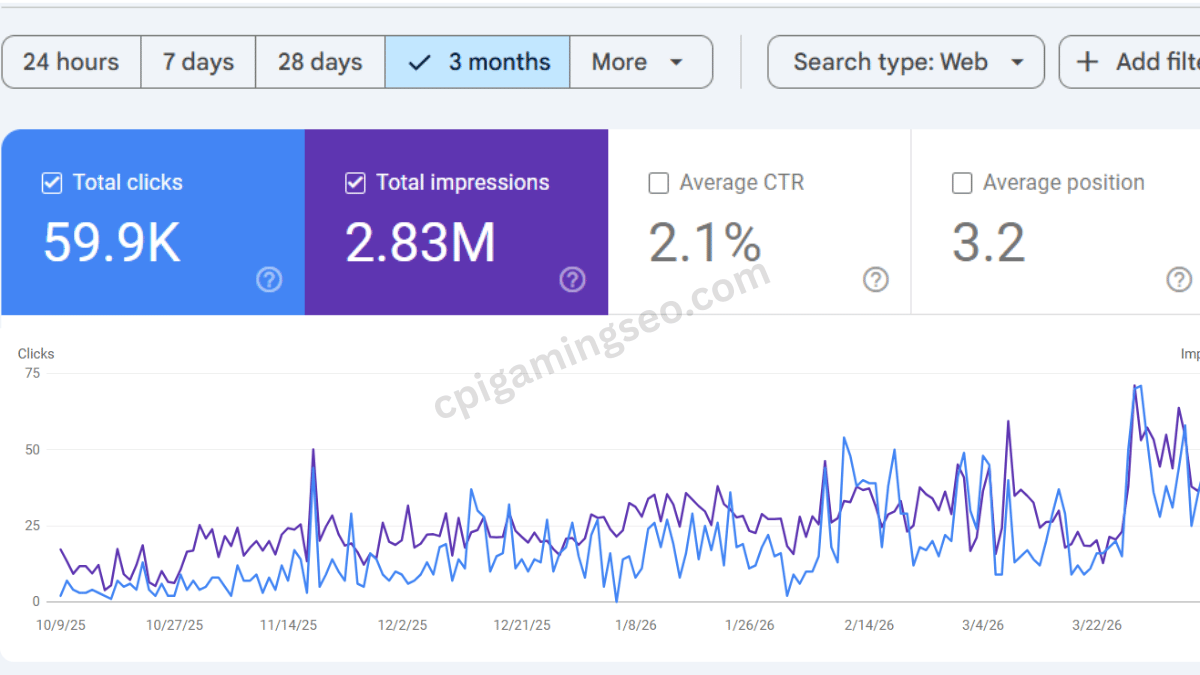
Task: Click the clicks line dip near 1/8/26
Action: pos(616,600)
